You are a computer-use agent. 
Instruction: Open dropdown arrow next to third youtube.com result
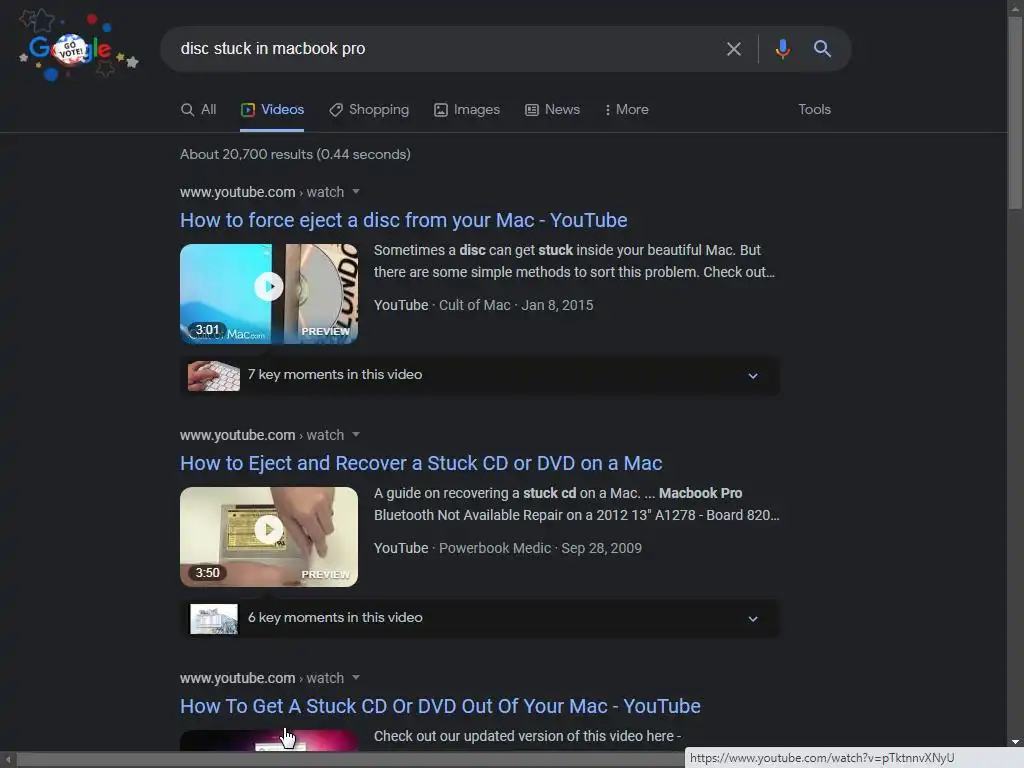pos(356,678)
